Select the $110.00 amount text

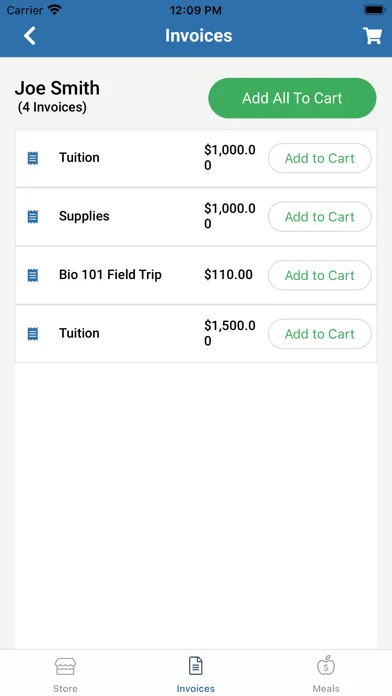[228, 275]
